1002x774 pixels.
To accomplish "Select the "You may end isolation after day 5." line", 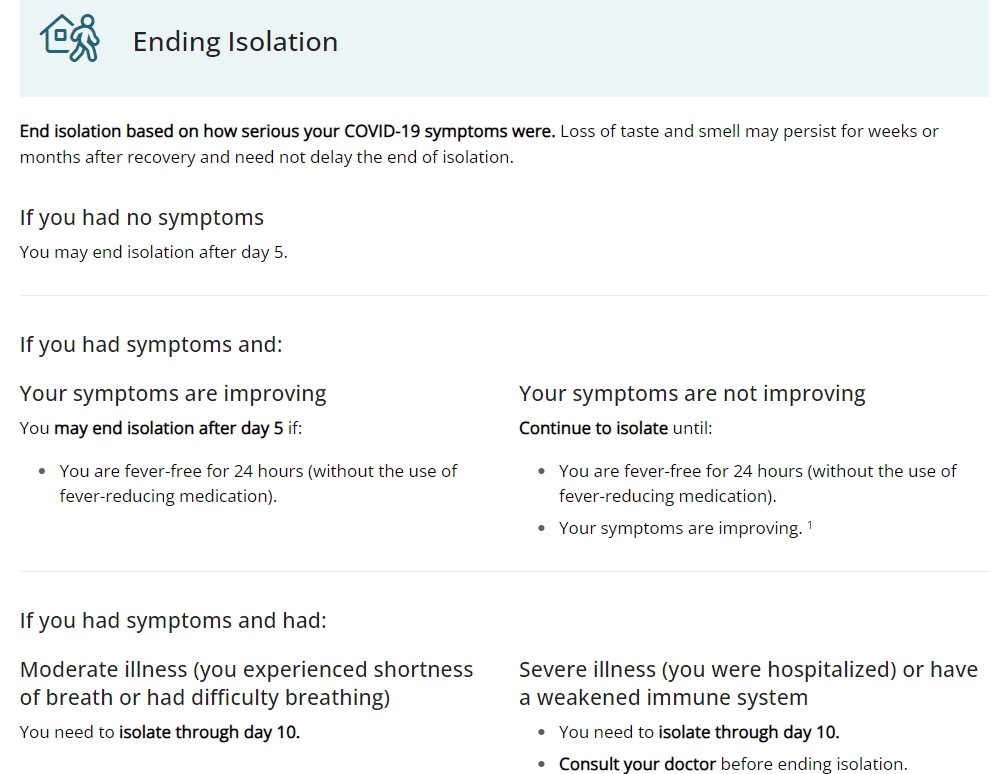I will tap(153, 252).
